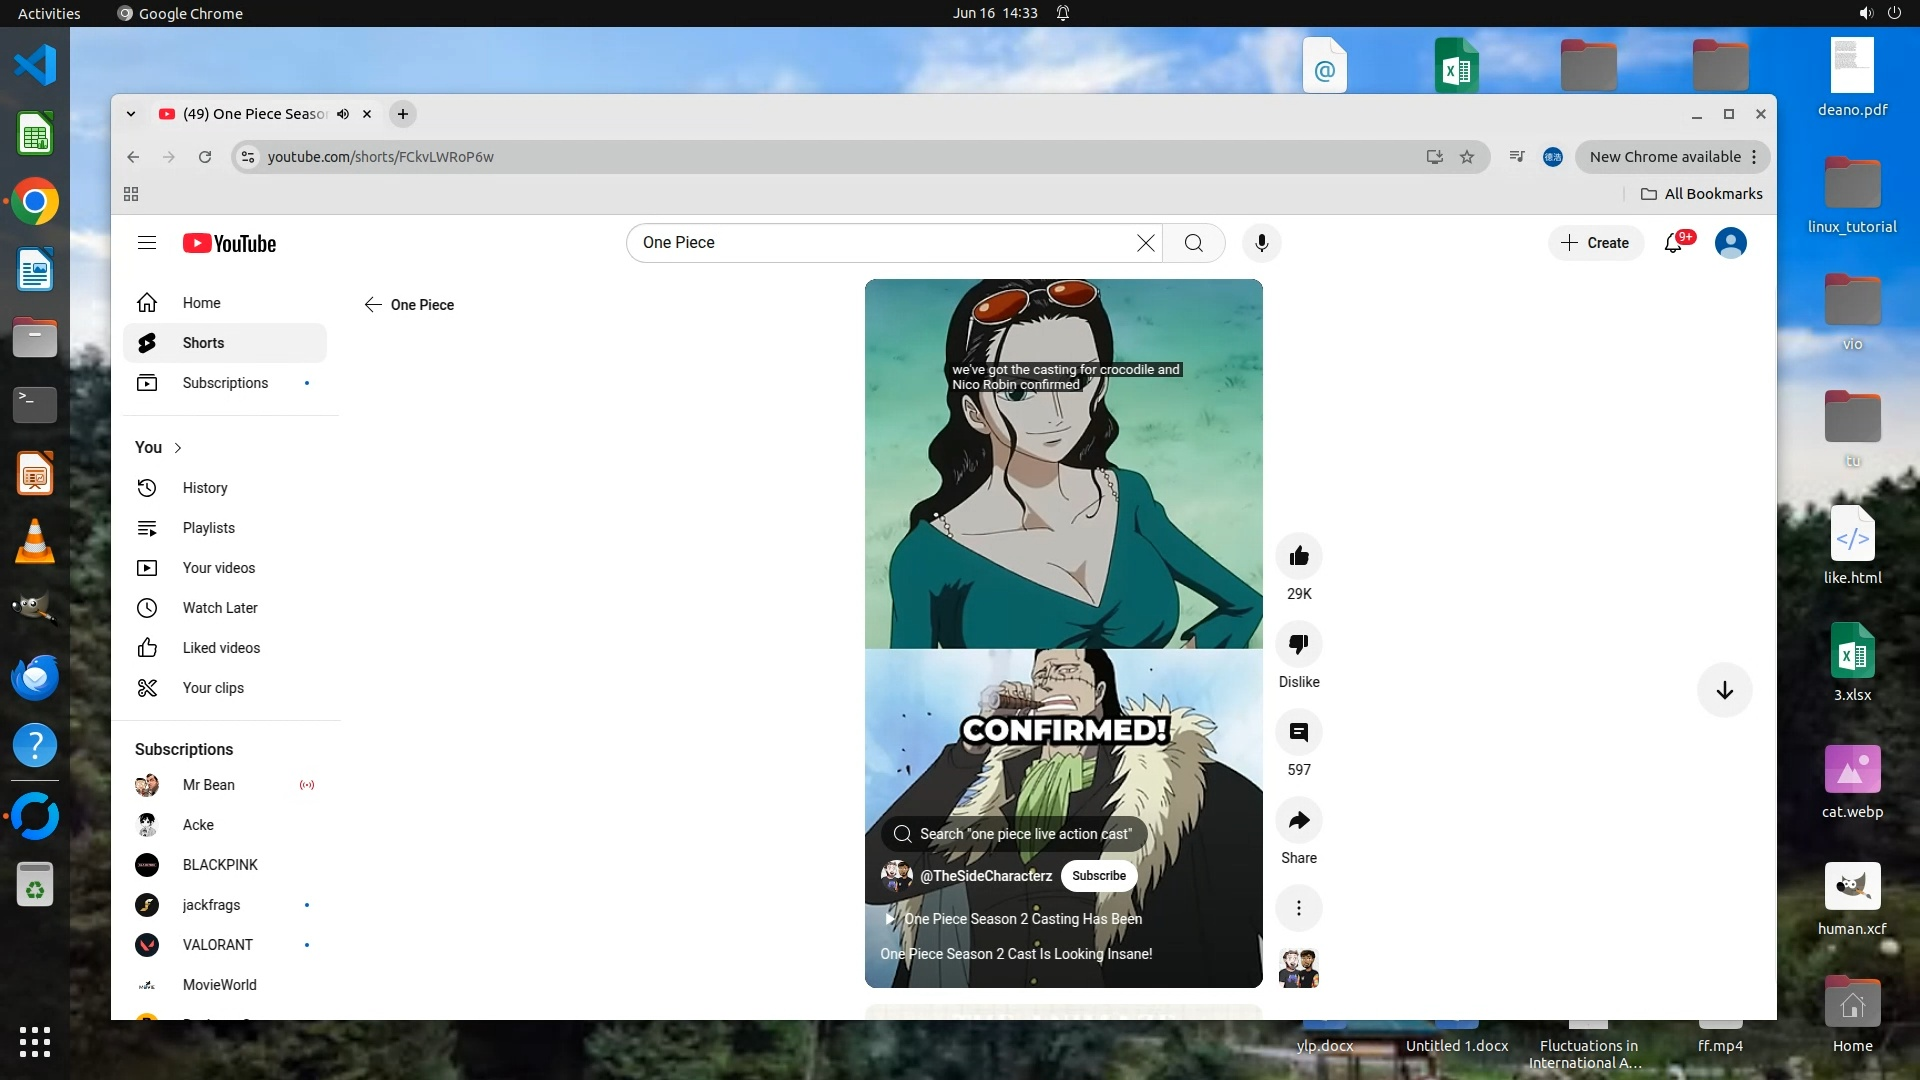Open YouTube notifications bell

coord(1673,243)
